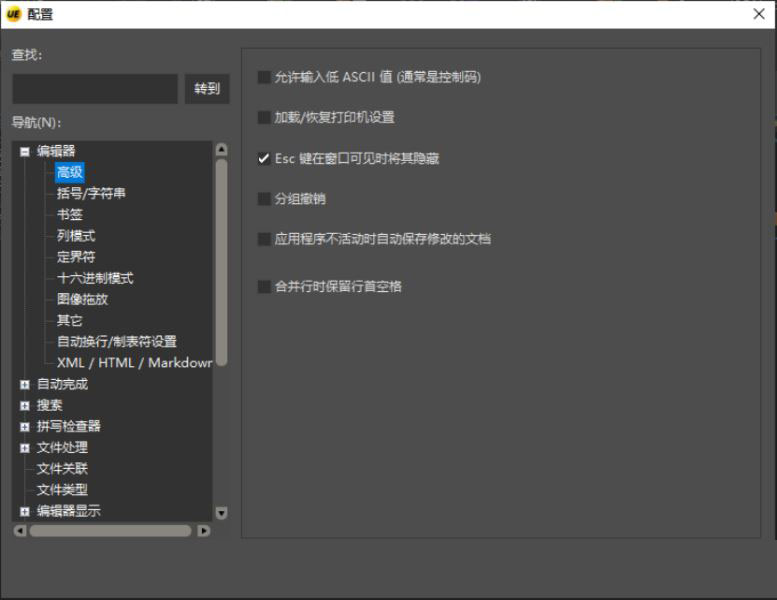Click the tree scroll up arrow
This screenshot has width=777, height=600.
pos(222,150)
